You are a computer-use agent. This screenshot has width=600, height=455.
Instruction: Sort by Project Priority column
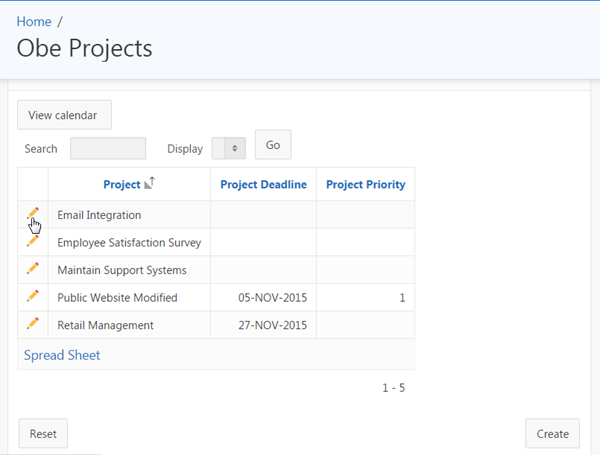tap(365, 184)
